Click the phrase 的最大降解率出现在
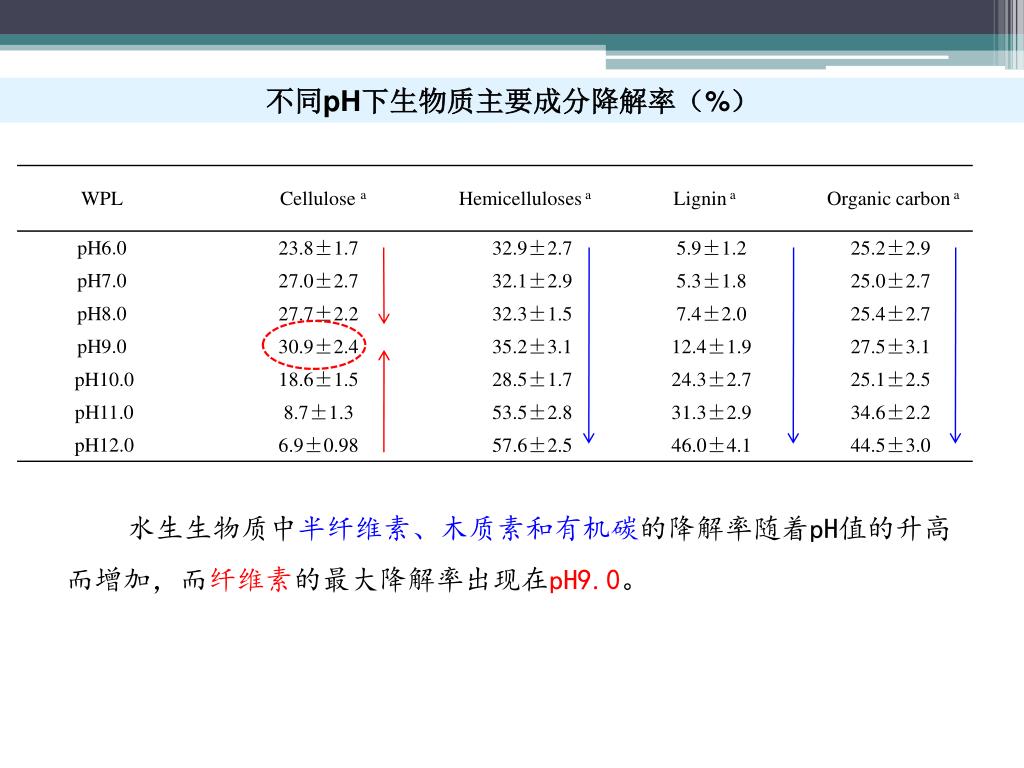 tap(421, 579)
